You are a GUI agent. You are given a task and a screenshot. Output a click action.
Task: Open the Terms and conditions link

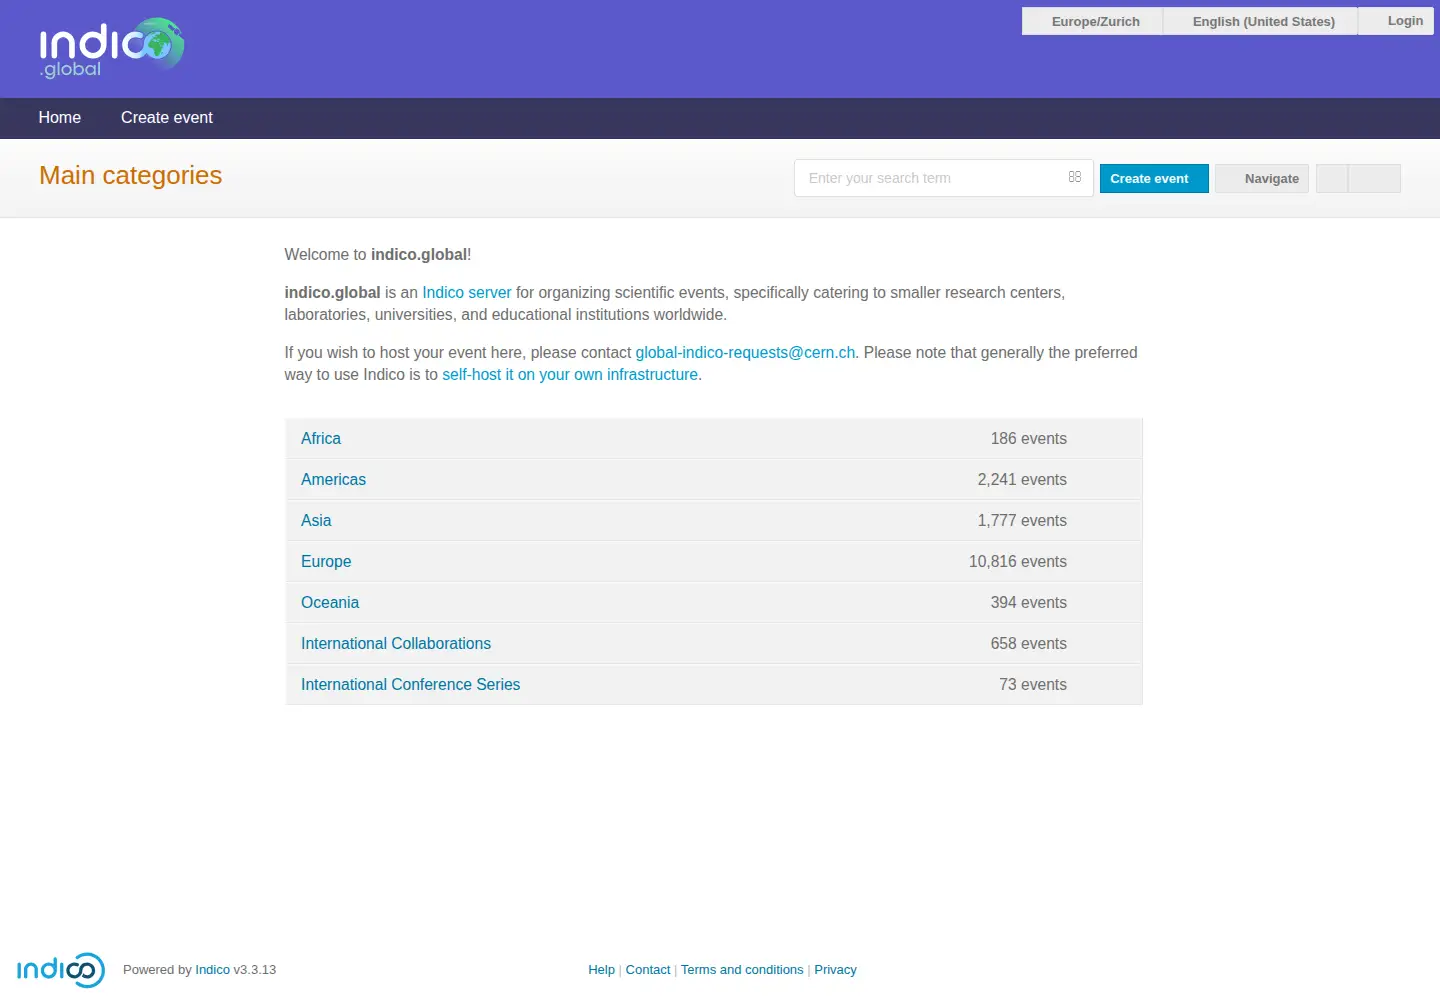742,970
